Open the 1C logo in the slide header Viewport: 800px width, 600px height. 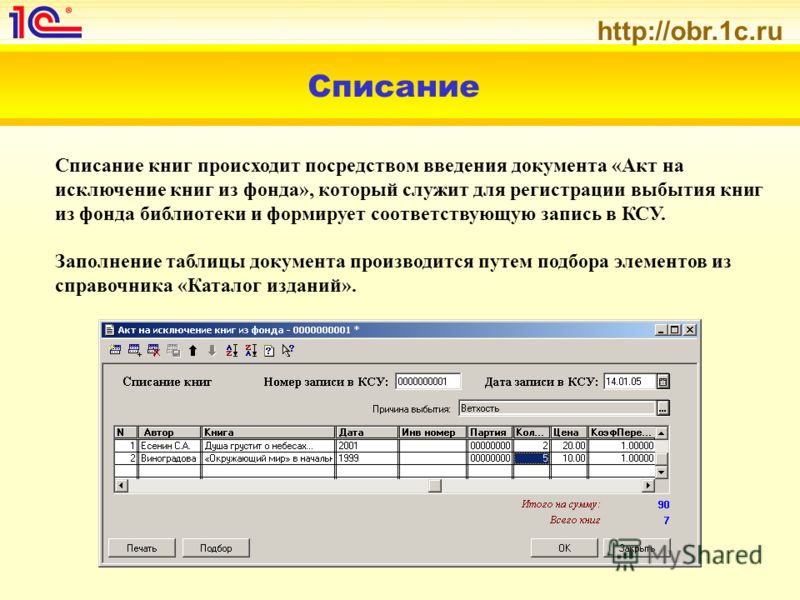[45, 22]
